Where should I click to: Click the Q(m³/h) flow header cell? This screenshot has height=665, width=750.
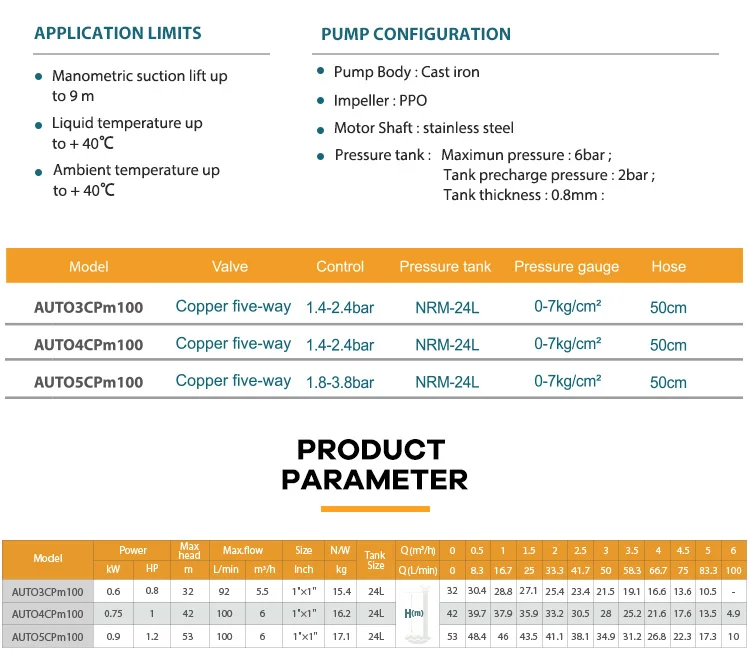pyautogui.click(x=418, y=551)
